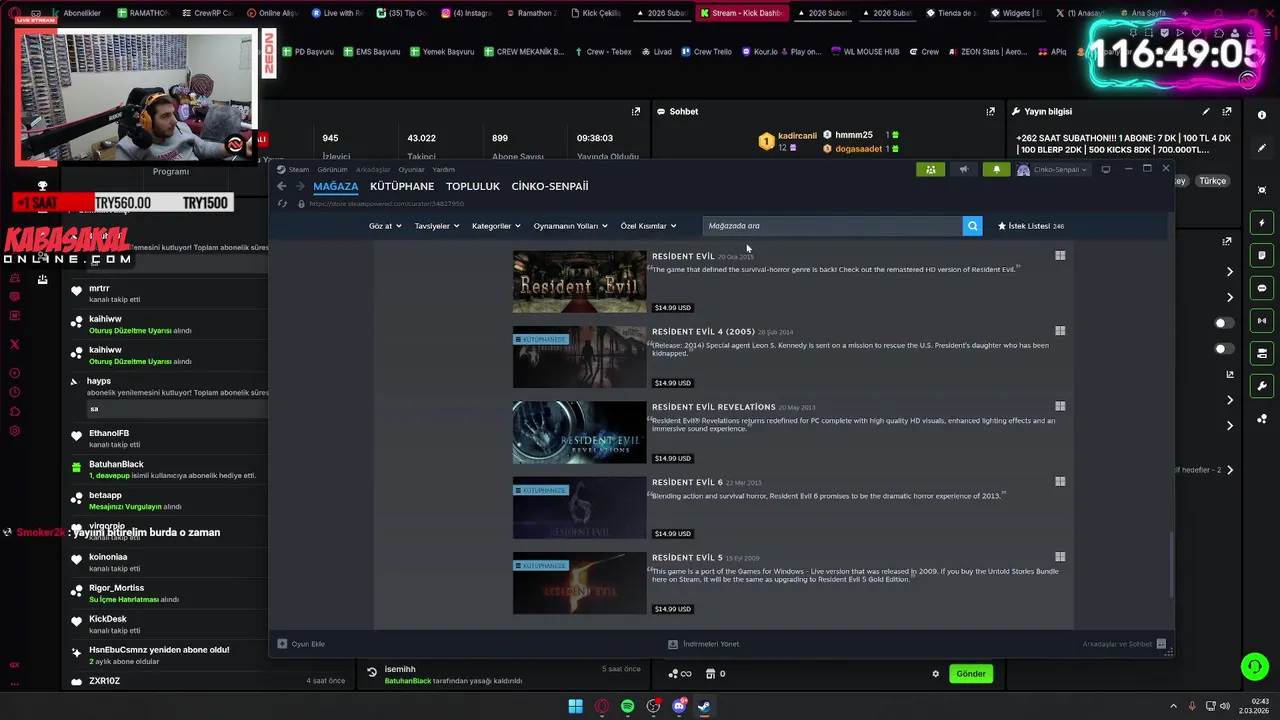Open Steam announcements megaphone icon
This screenshot has height=720, width=1280.
pyautogui.click(x=964, y=169)
